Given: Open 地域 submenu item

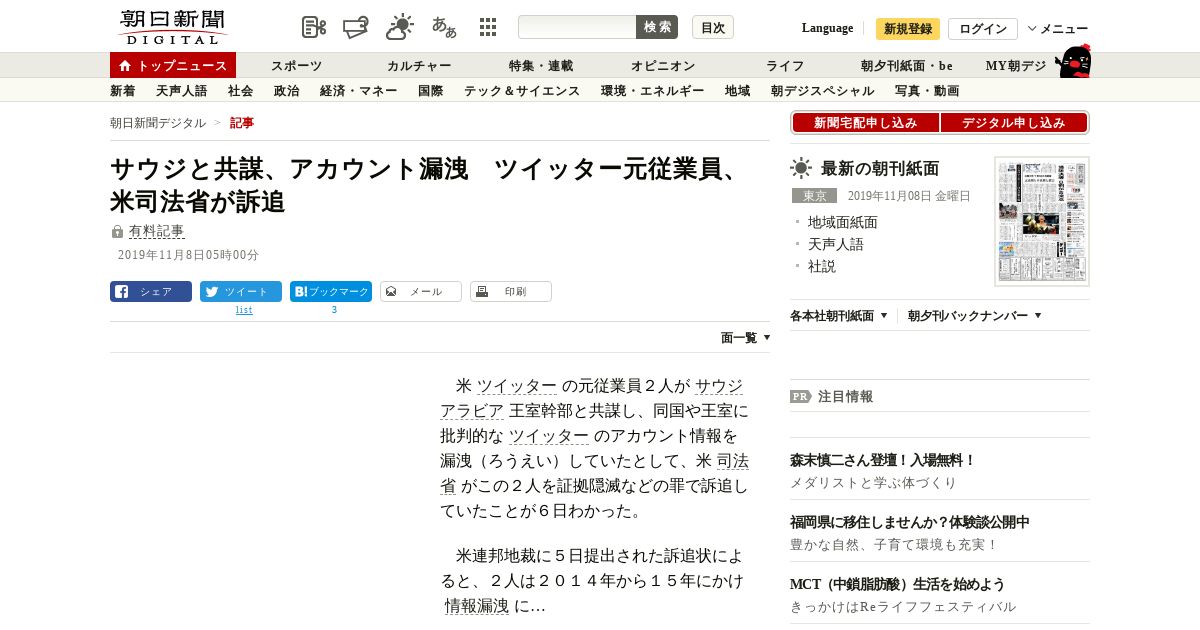Looking at the screenshot, I should [738, 91].
